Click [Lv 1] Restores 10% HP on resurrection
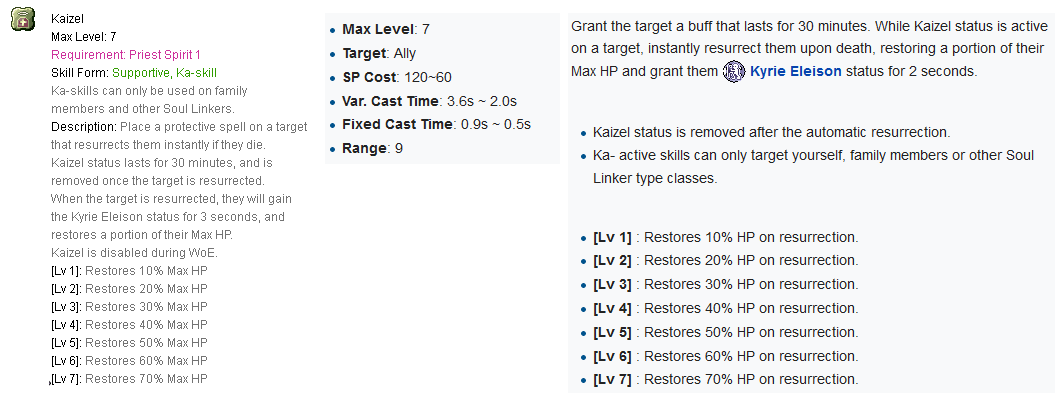 tap(725, 237)
